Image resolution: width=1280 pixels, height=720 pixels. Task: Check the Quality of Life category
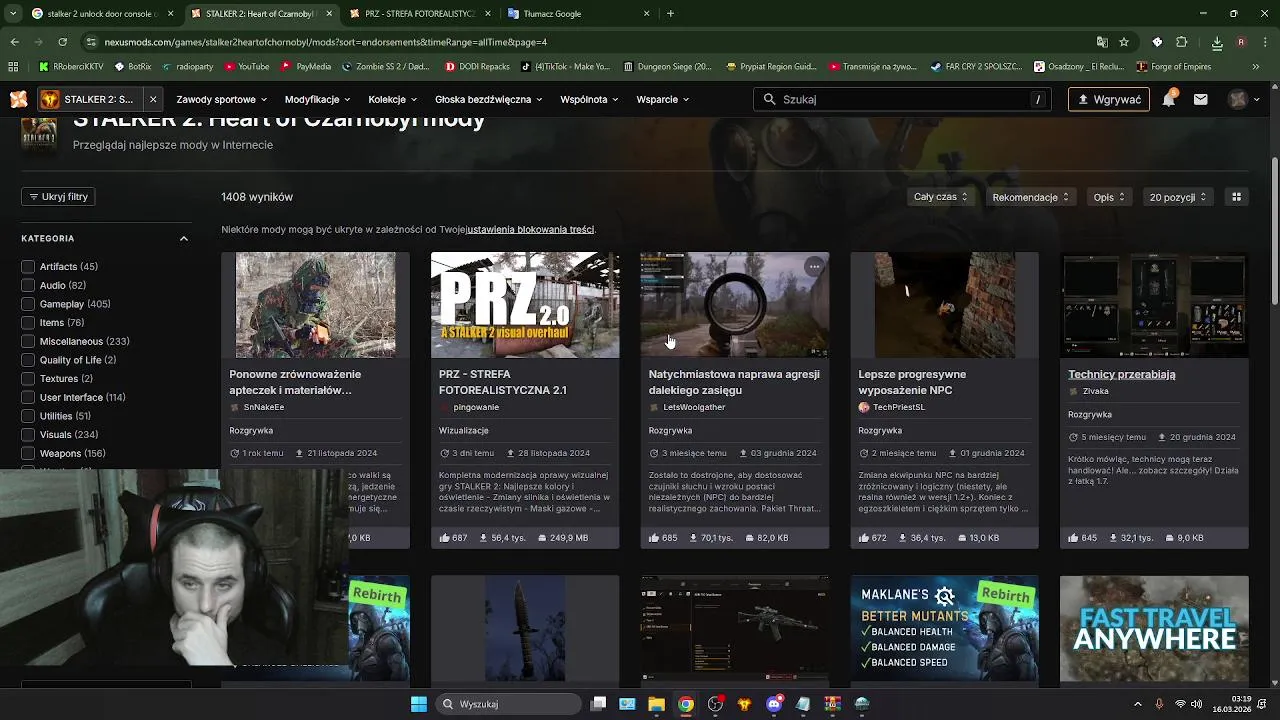pos(28,360)
